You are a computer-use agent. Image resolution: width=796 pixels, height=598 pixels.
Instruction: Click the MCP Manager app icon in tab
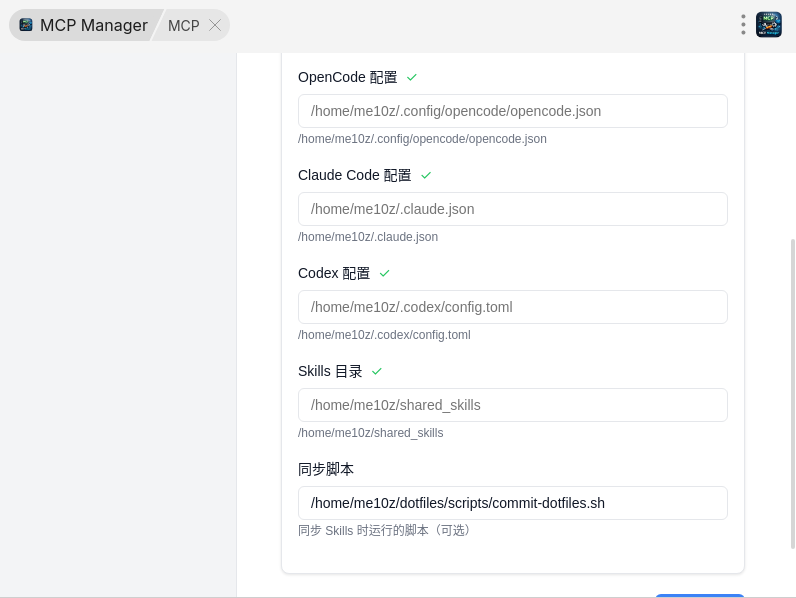tap(26, 25)
